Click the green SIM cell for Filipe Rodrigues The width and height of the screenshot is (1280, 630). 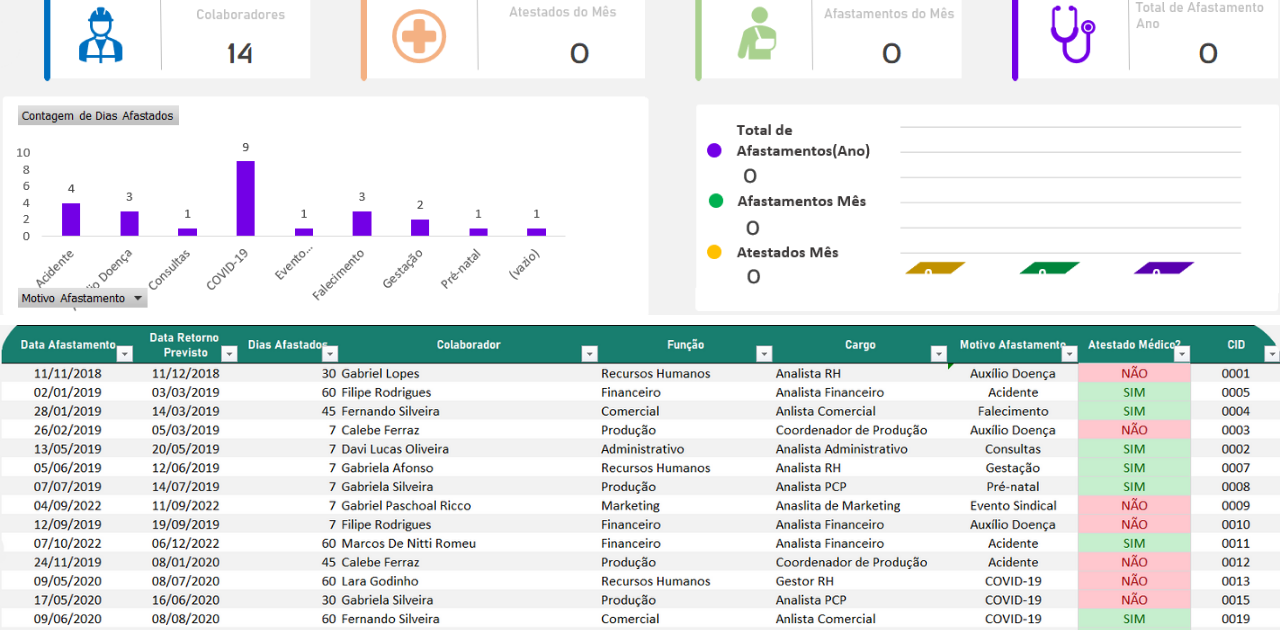click(x=1134, y=392)
